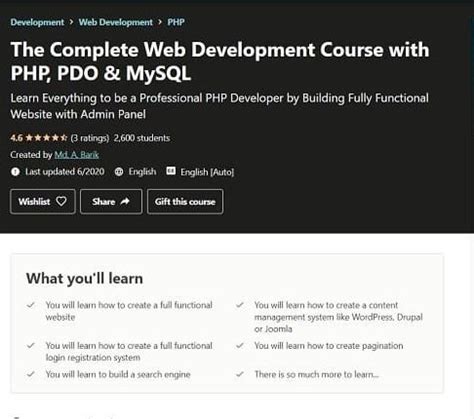
Task: Click the 2,600 students text
Action: (x=142, y=138)
